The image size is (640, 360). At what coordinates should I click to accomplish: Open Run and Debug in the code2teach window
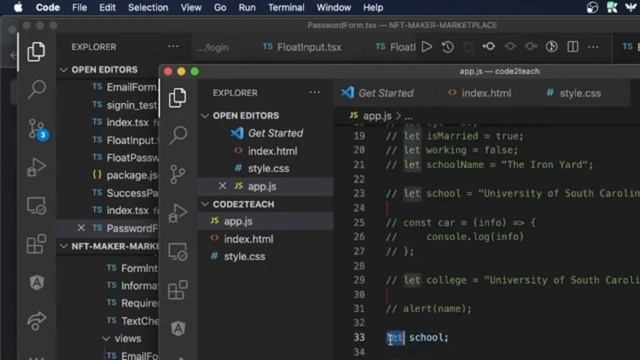(178, 213)
